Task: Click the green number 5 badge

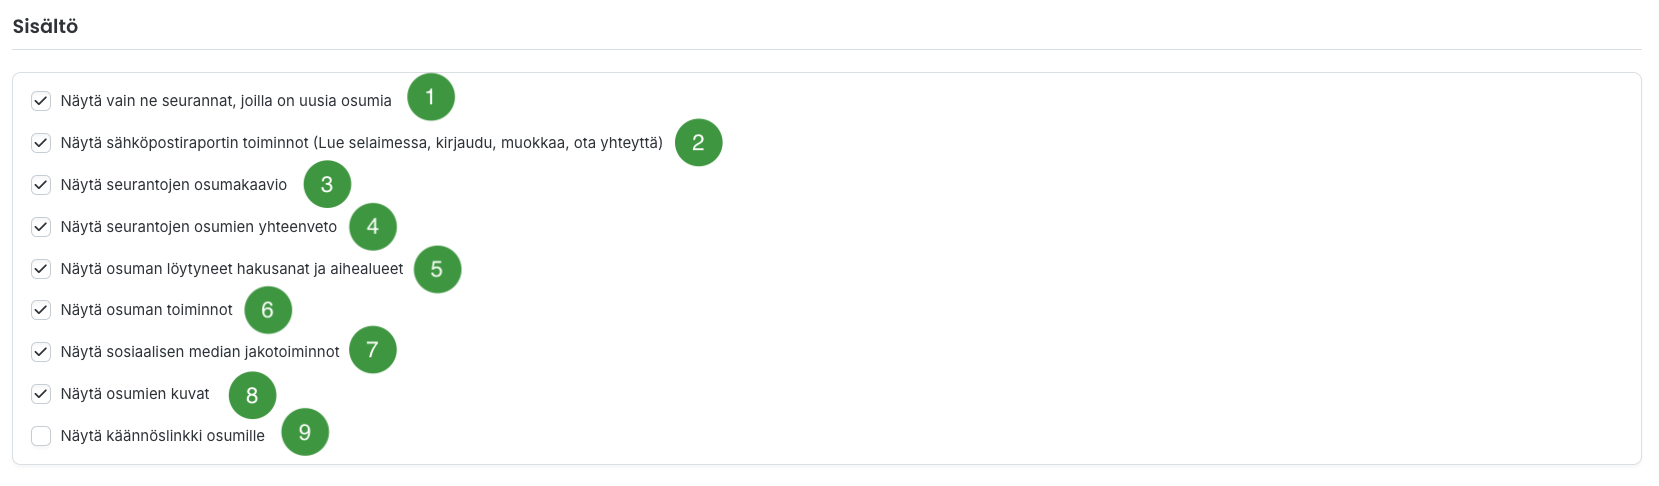Action: click(x=436, y=269)
